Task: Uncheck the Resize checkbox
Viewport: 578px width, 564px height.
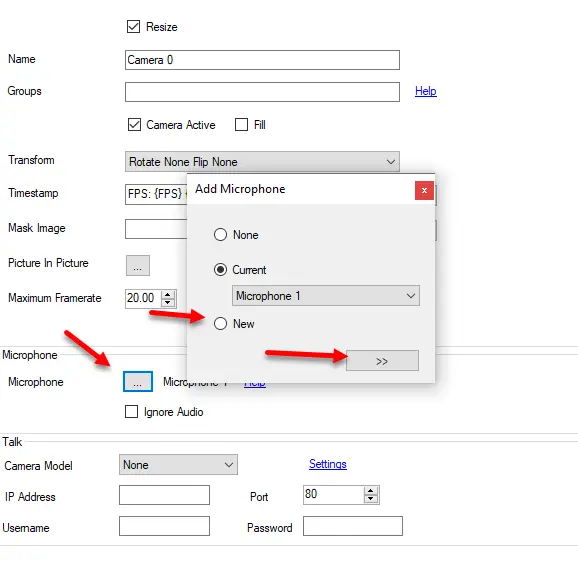Action: click(x=133, y=27)
